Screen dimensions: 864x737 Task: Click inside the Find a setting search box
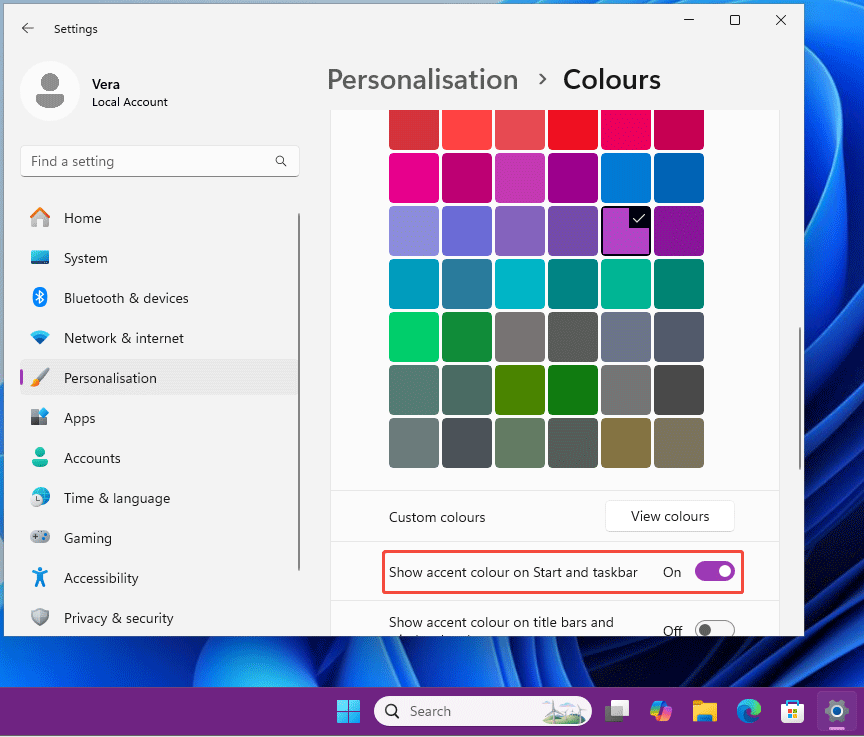pyautogui.click(x=160, y=161)
